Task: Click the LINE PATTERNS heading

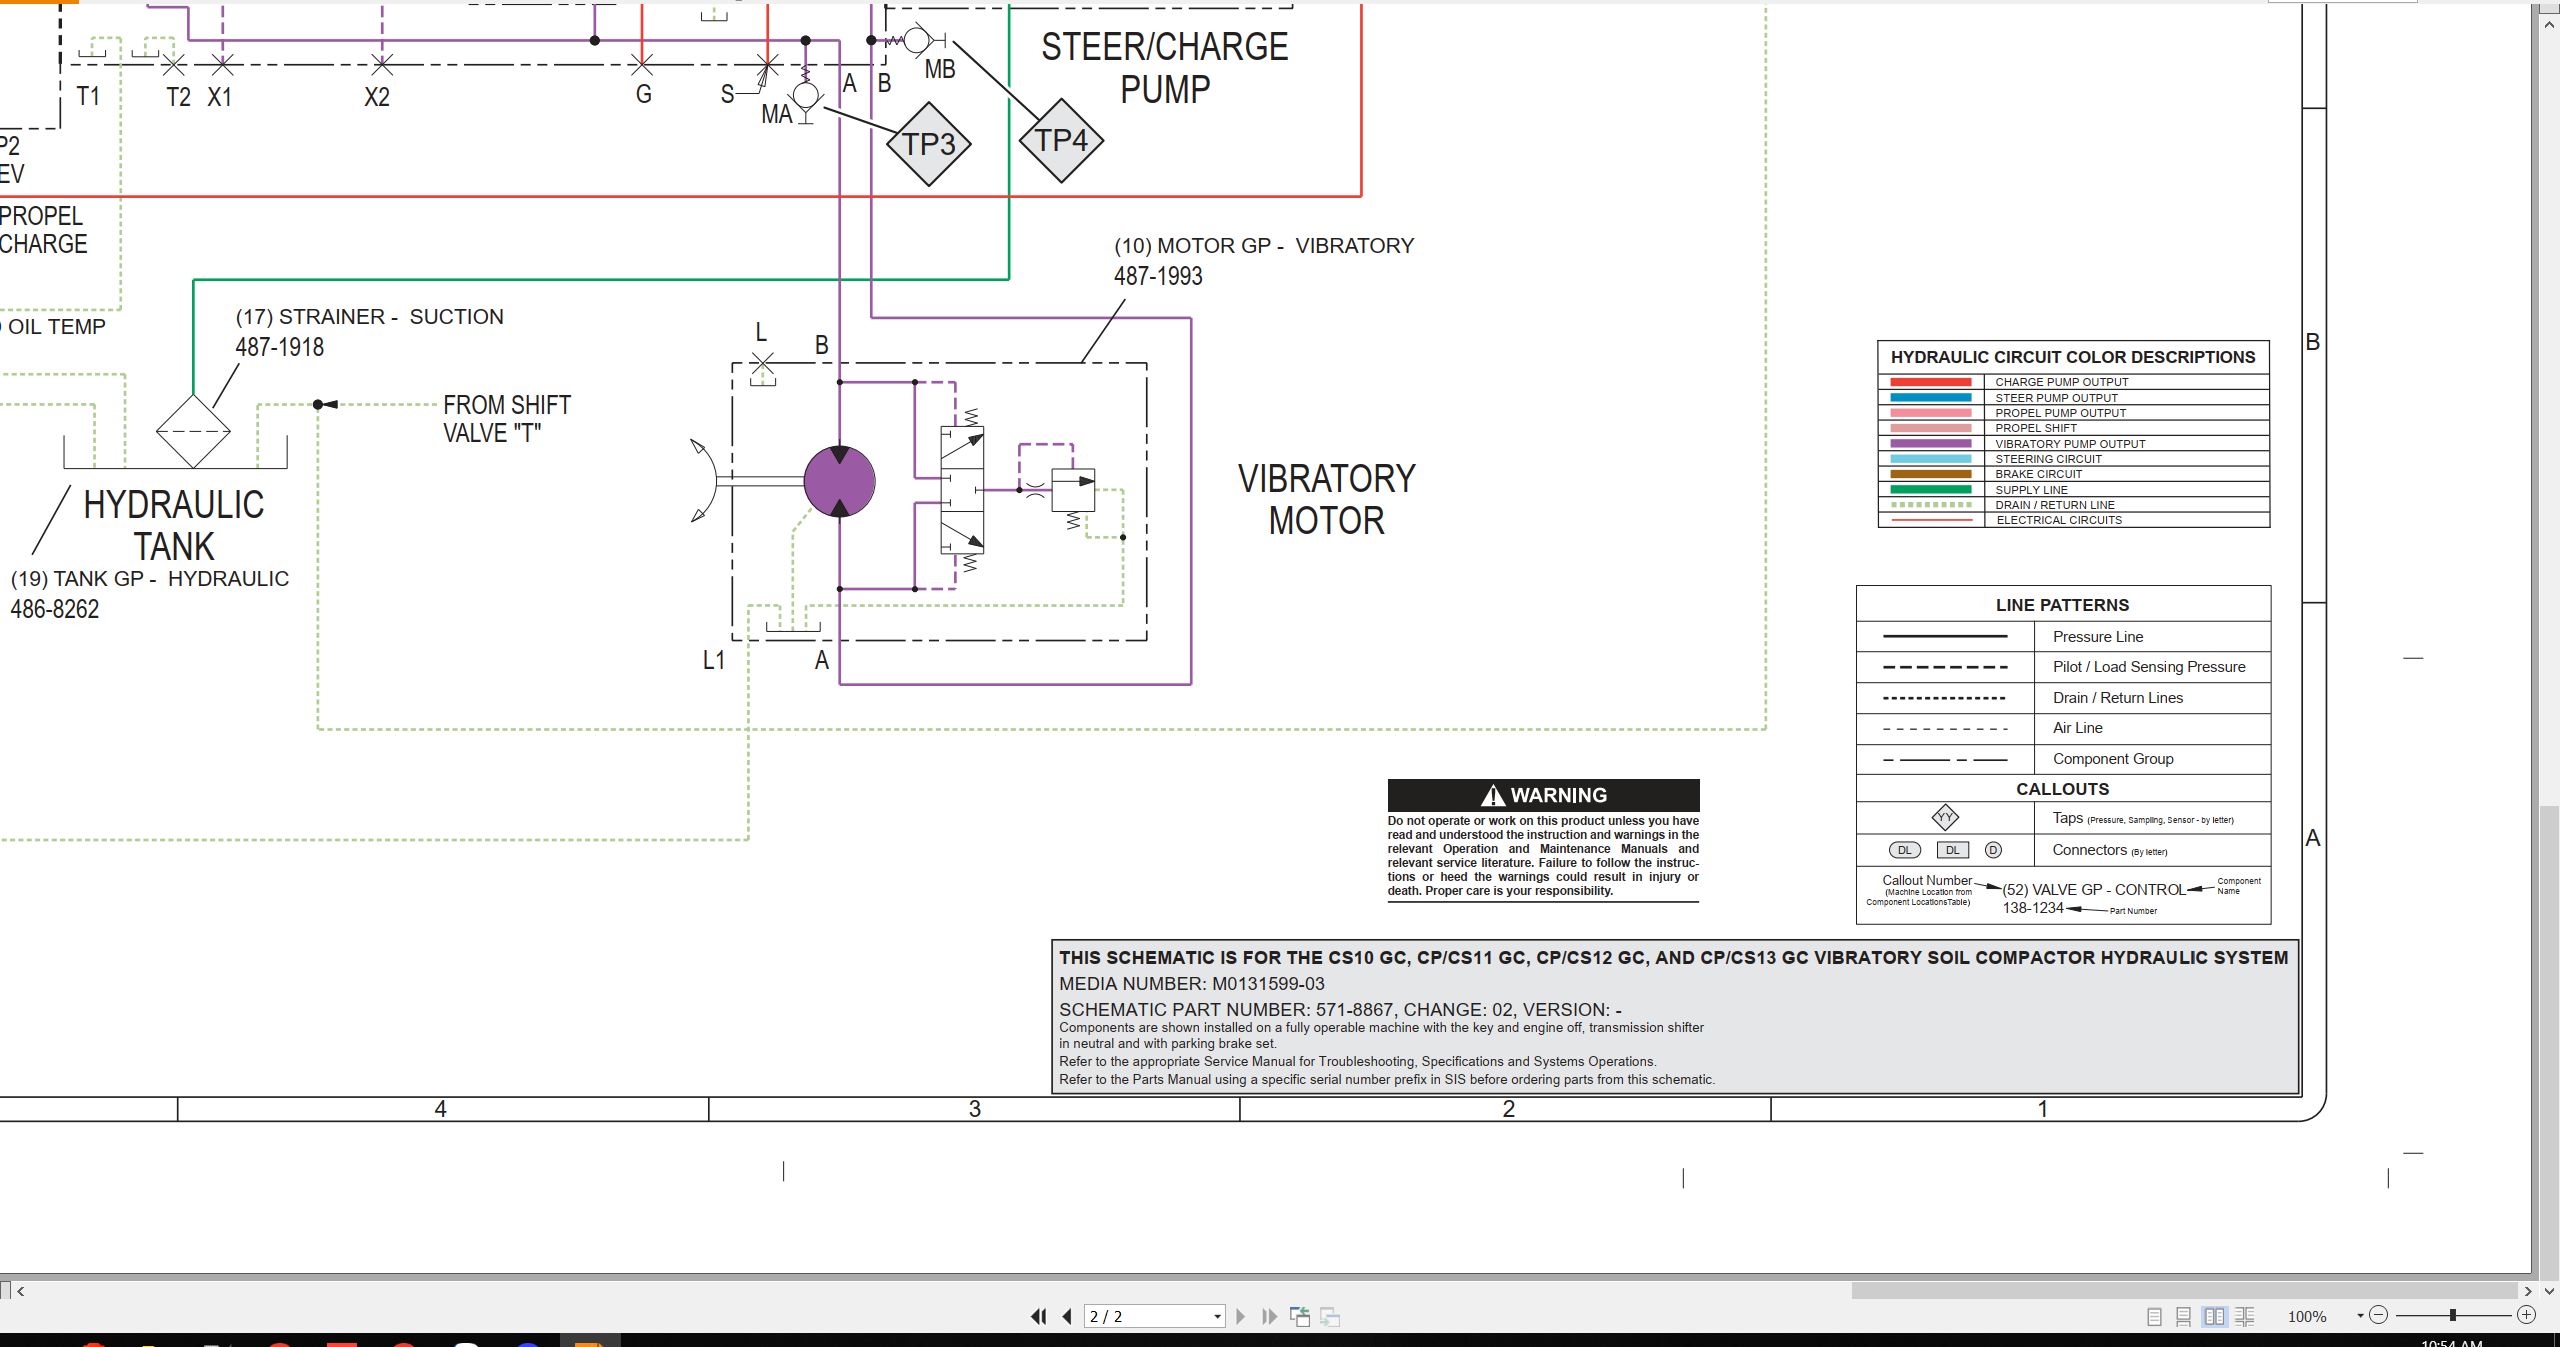Action: 2062,605
